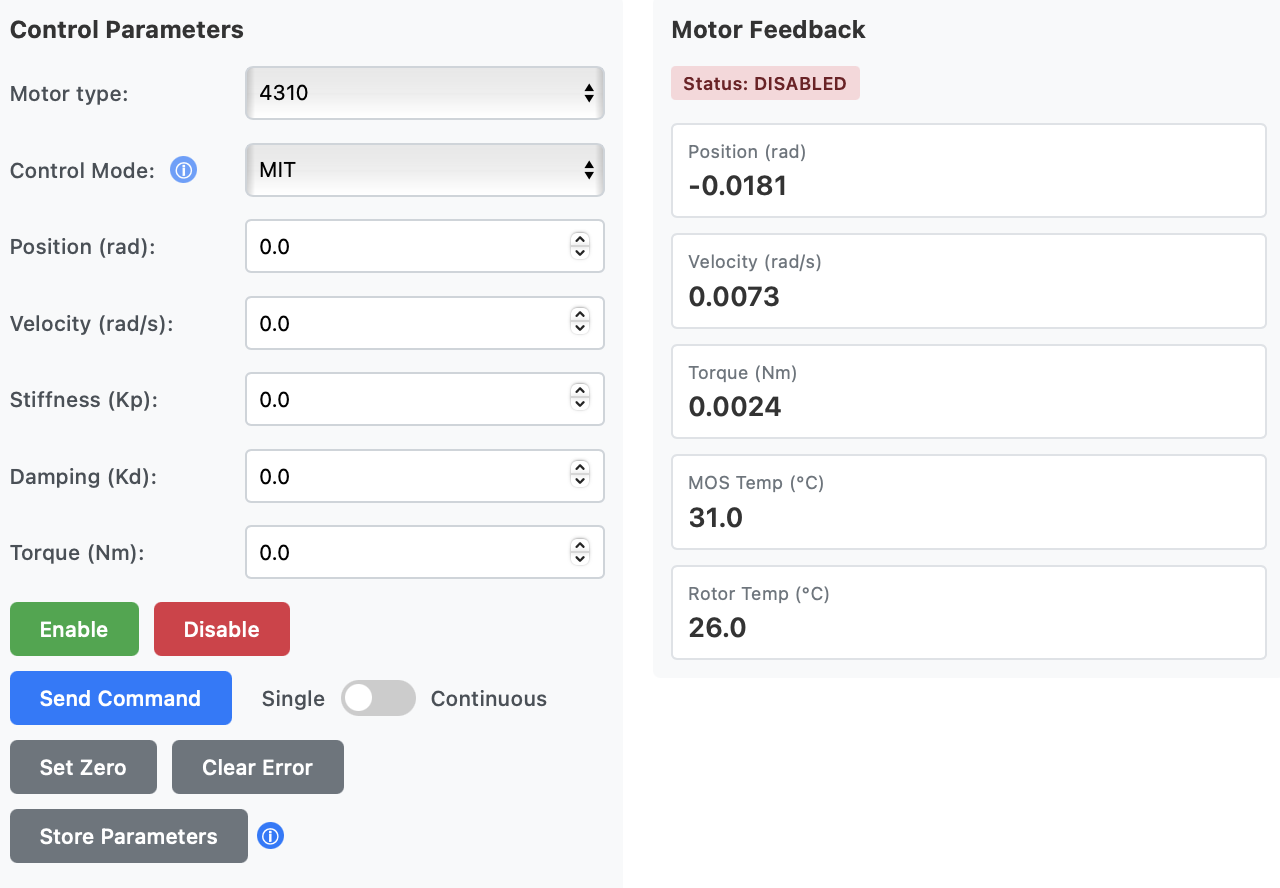Decrease Damping using its down arrow

click(x=579, y=482)
